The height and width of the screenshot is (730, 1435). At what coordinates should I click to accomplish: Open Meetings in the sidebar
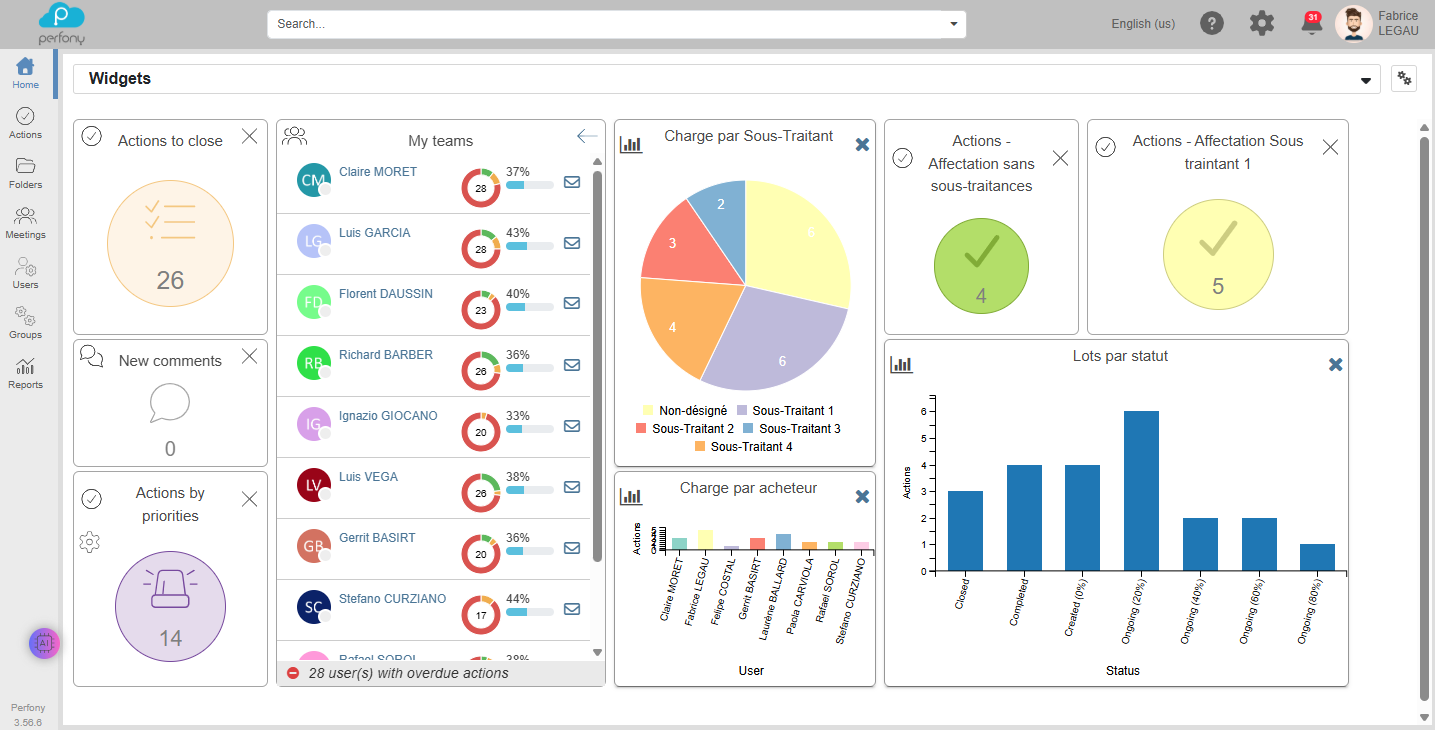25,223
